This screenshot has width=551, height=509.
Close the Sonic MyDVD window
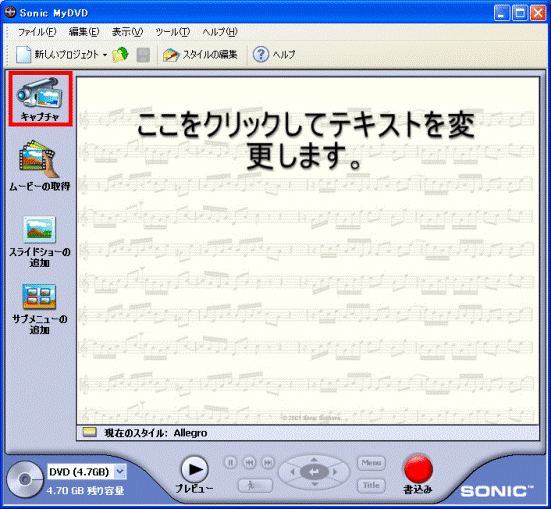[x=538, y=13]
